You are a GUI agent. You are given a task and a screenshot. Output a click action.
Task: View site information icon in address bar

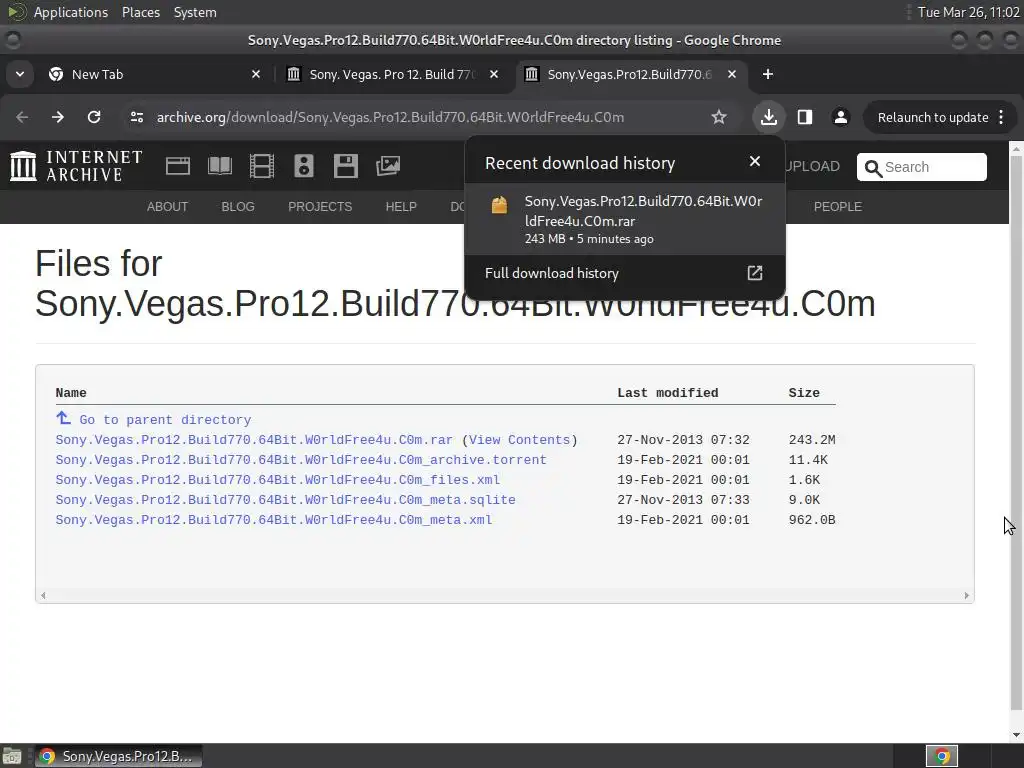coord(136,117)
